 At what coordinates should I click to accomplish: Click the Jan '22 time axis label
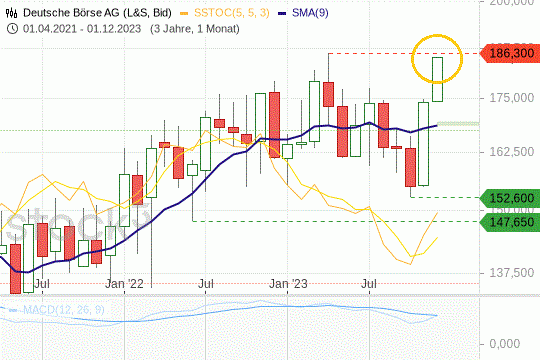(x=124, y=284)
